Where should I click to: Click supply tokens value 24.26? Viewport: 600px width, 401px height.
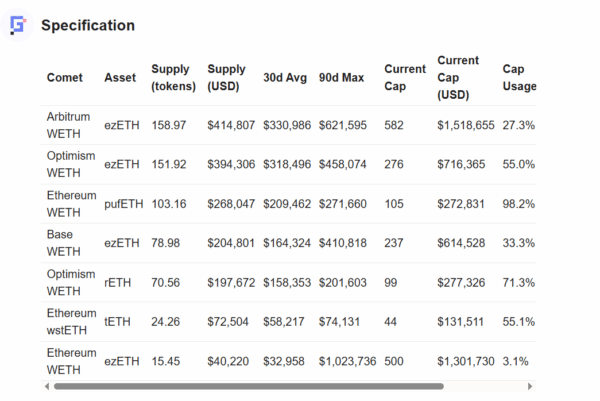coord(165,322)
